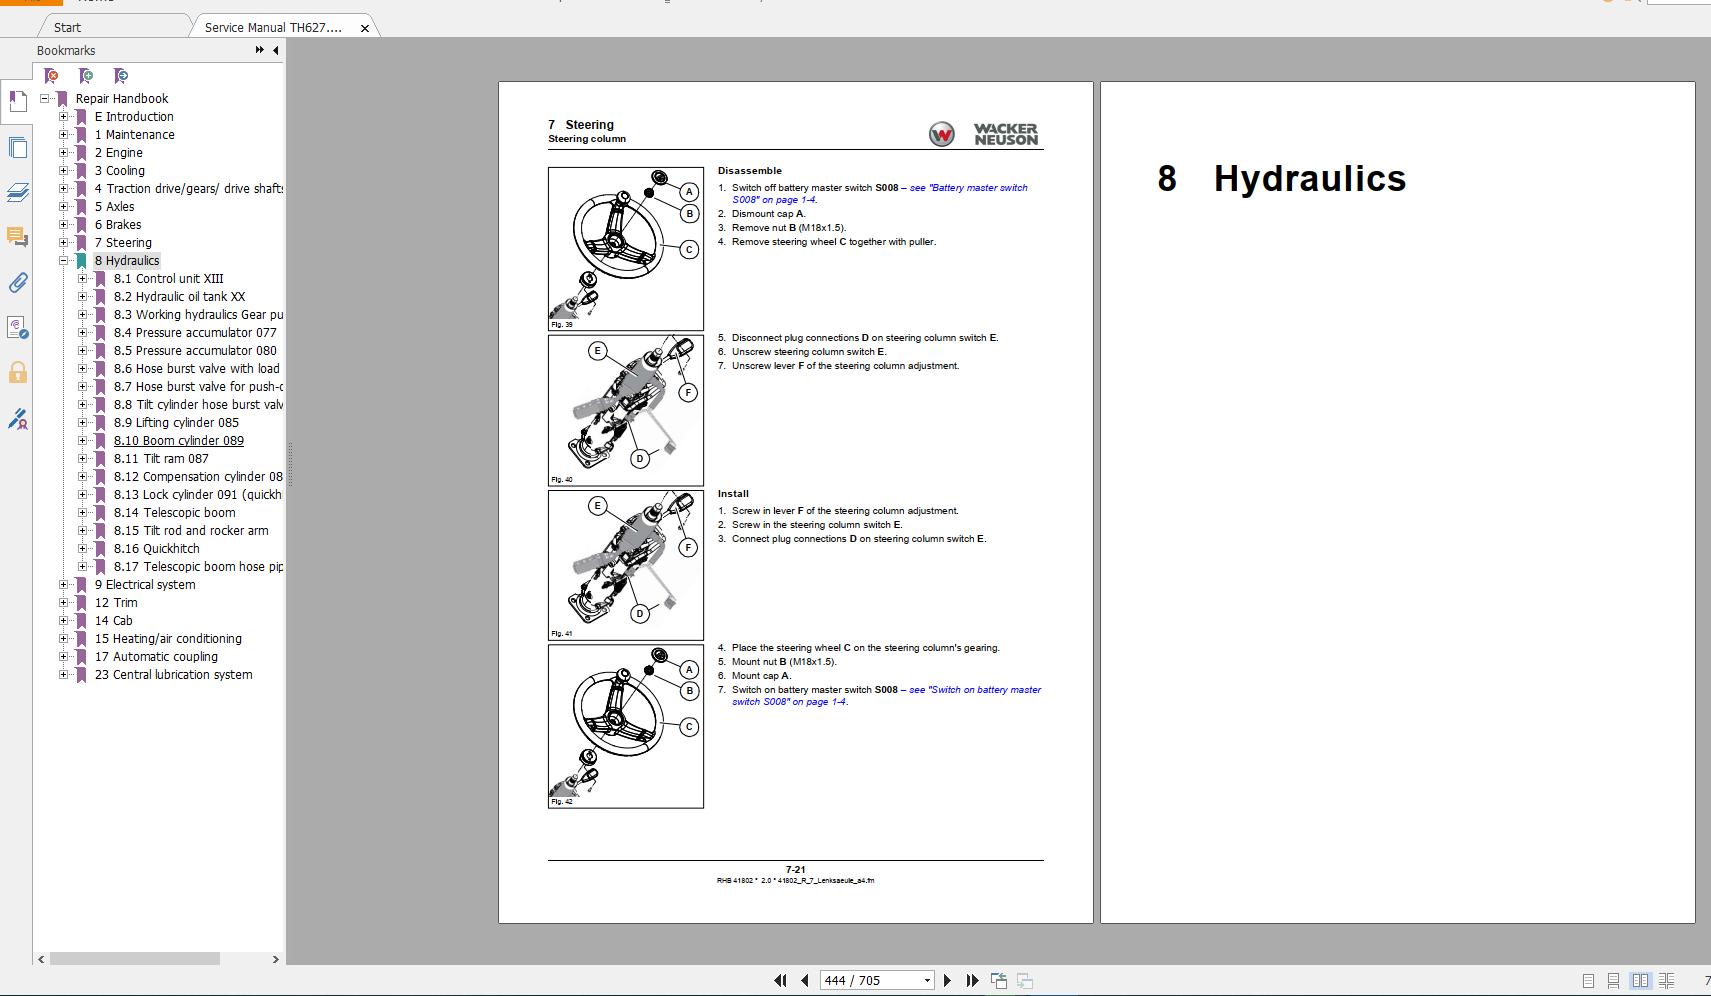Open the Attachments panel
This screenshot has width=1711, height=996.
coord(18,283)
